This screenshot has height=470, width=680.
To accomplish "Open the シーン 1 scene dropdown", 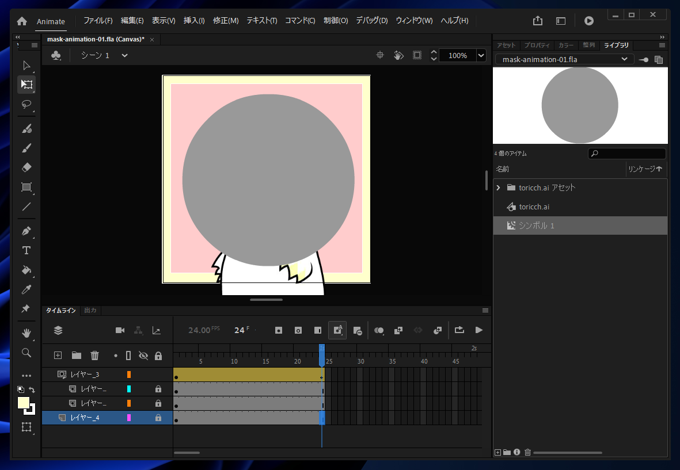I will (x=124, y=56).
